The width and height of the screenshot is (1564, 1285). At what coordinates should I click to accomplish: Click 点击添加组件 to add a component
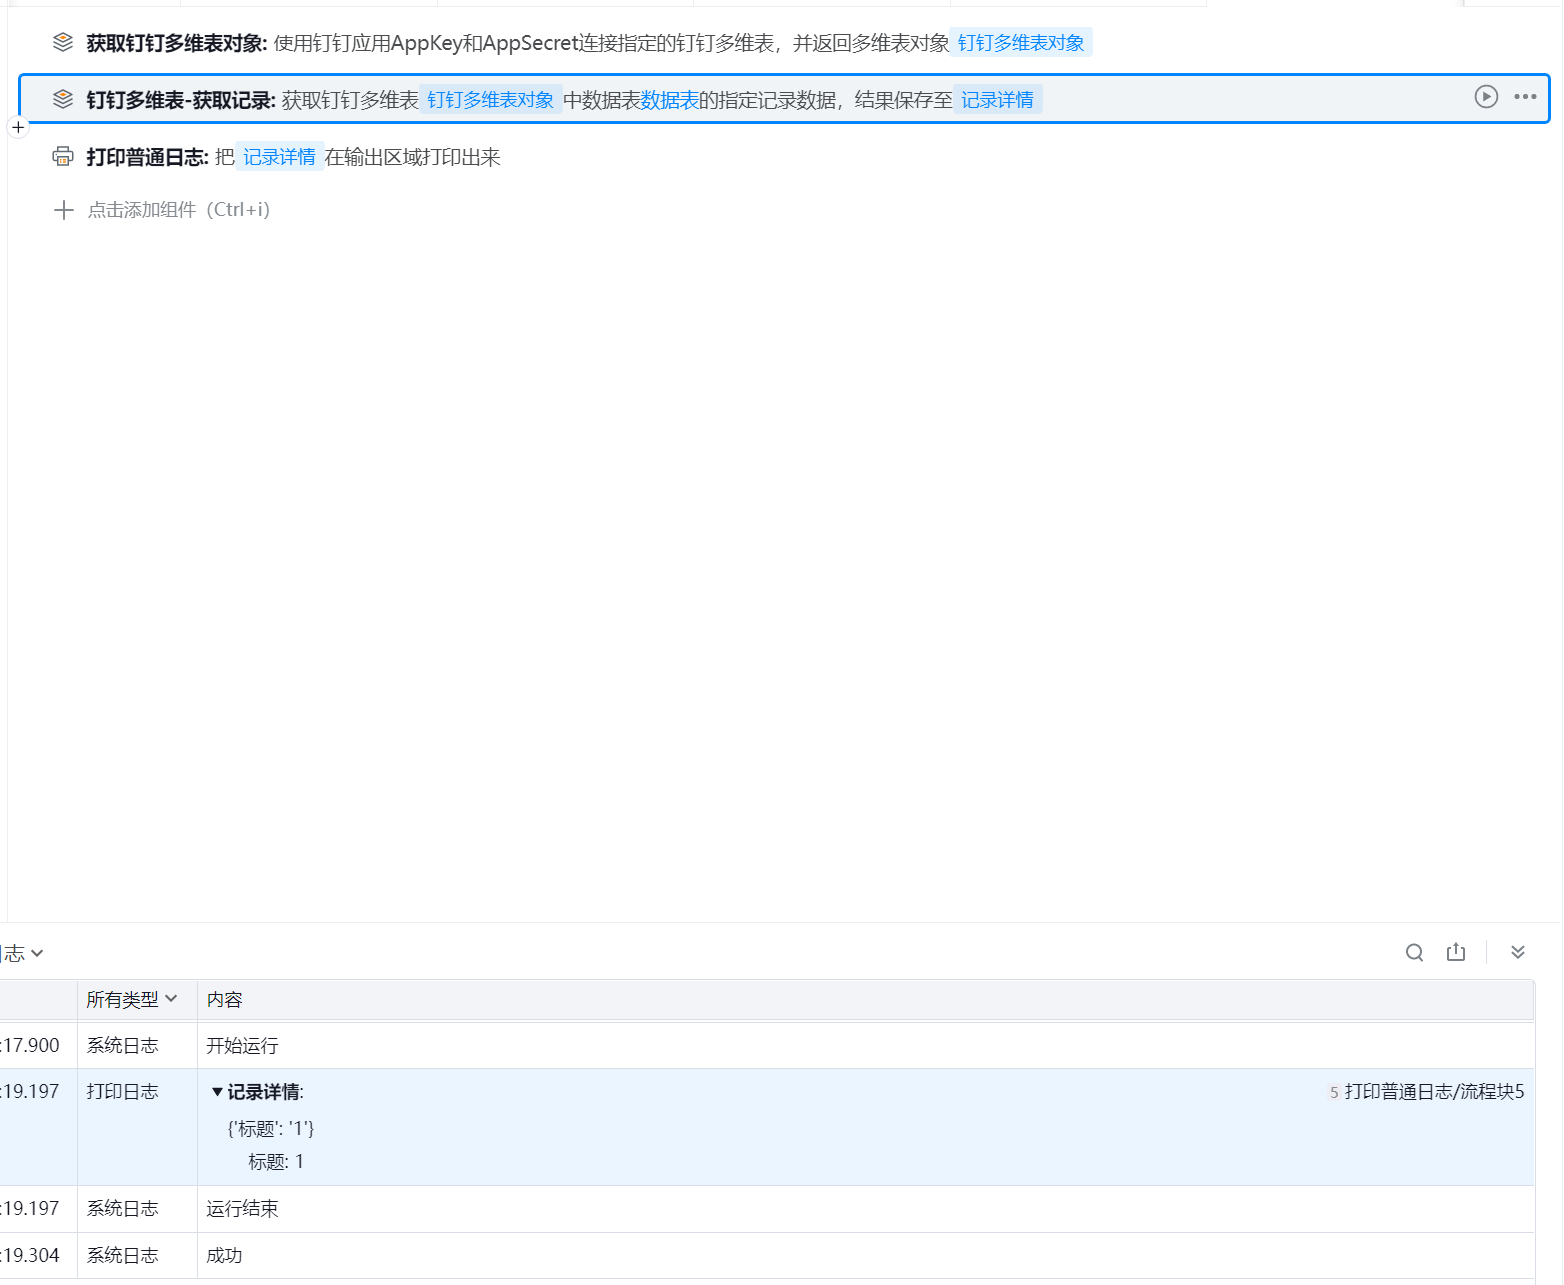pos(178,210)
